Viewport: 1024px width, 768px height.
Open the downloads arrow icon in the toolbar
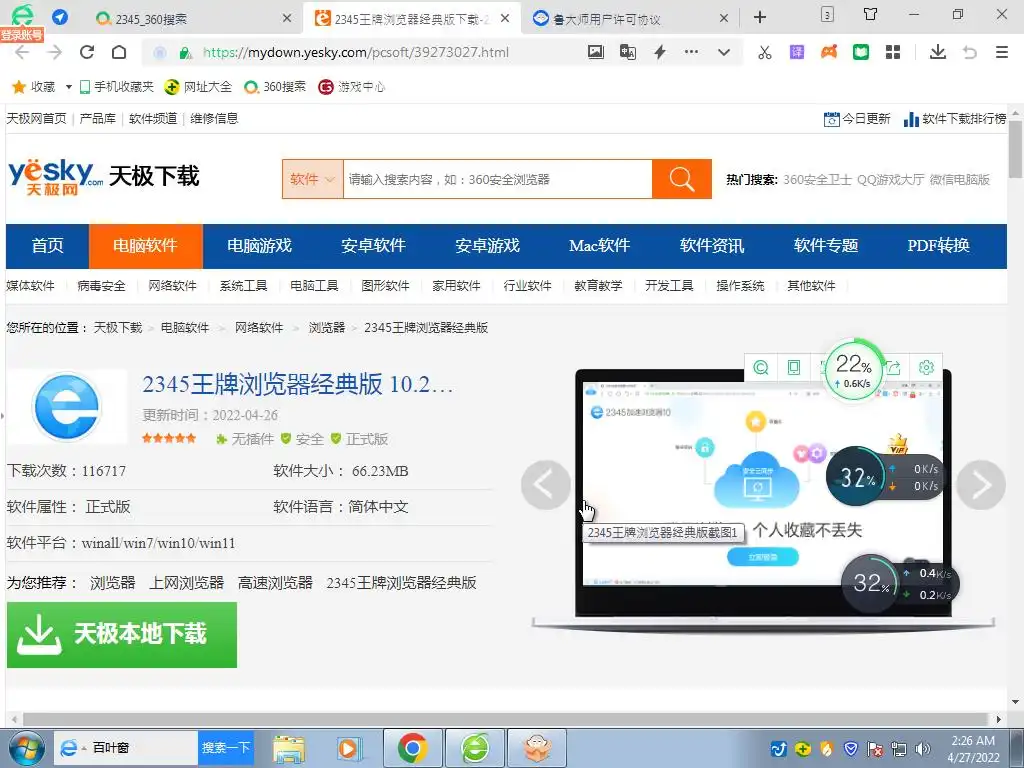point(938,52)
